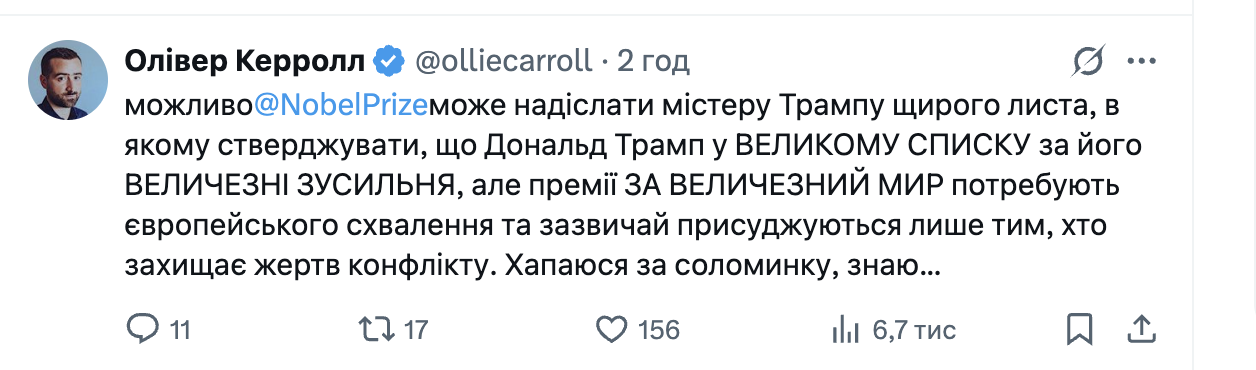
Task: Click the view count '6,7 тис'
Action: tap(914, 330)
